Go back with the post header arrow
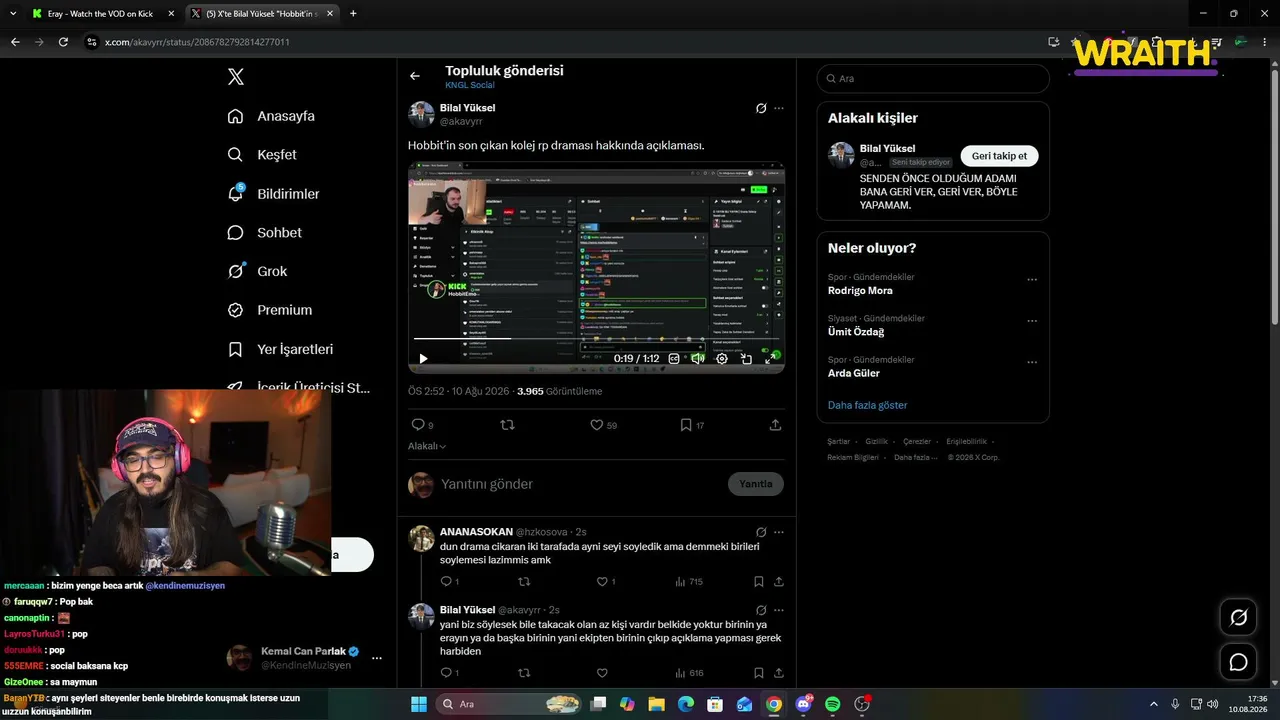 click(x=415, y=76)
